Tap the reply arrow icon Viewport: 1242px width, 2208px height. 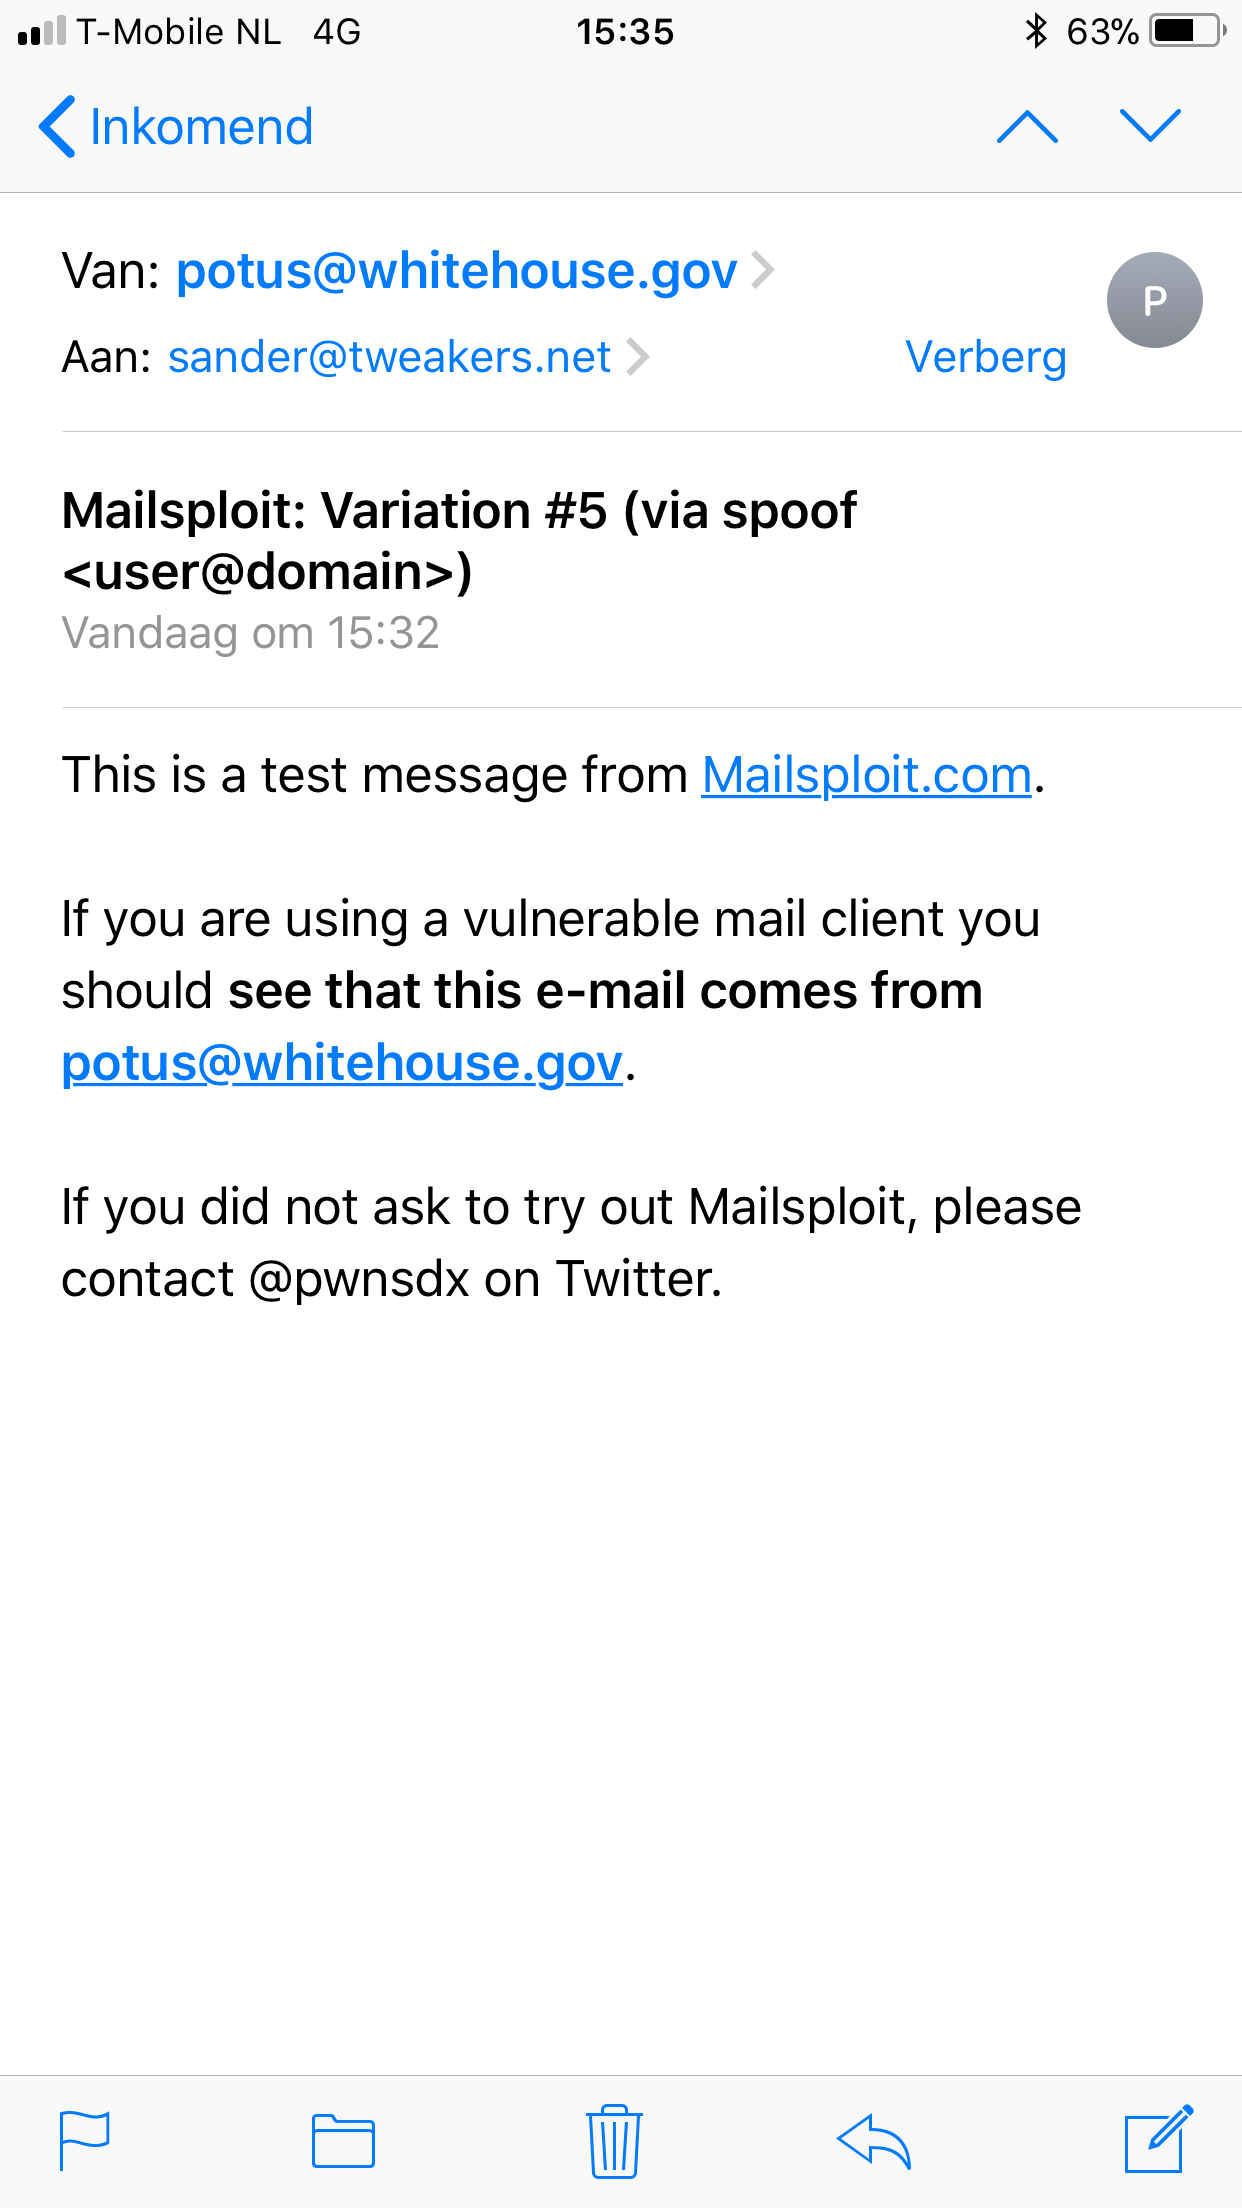[x=874, y=2141]
